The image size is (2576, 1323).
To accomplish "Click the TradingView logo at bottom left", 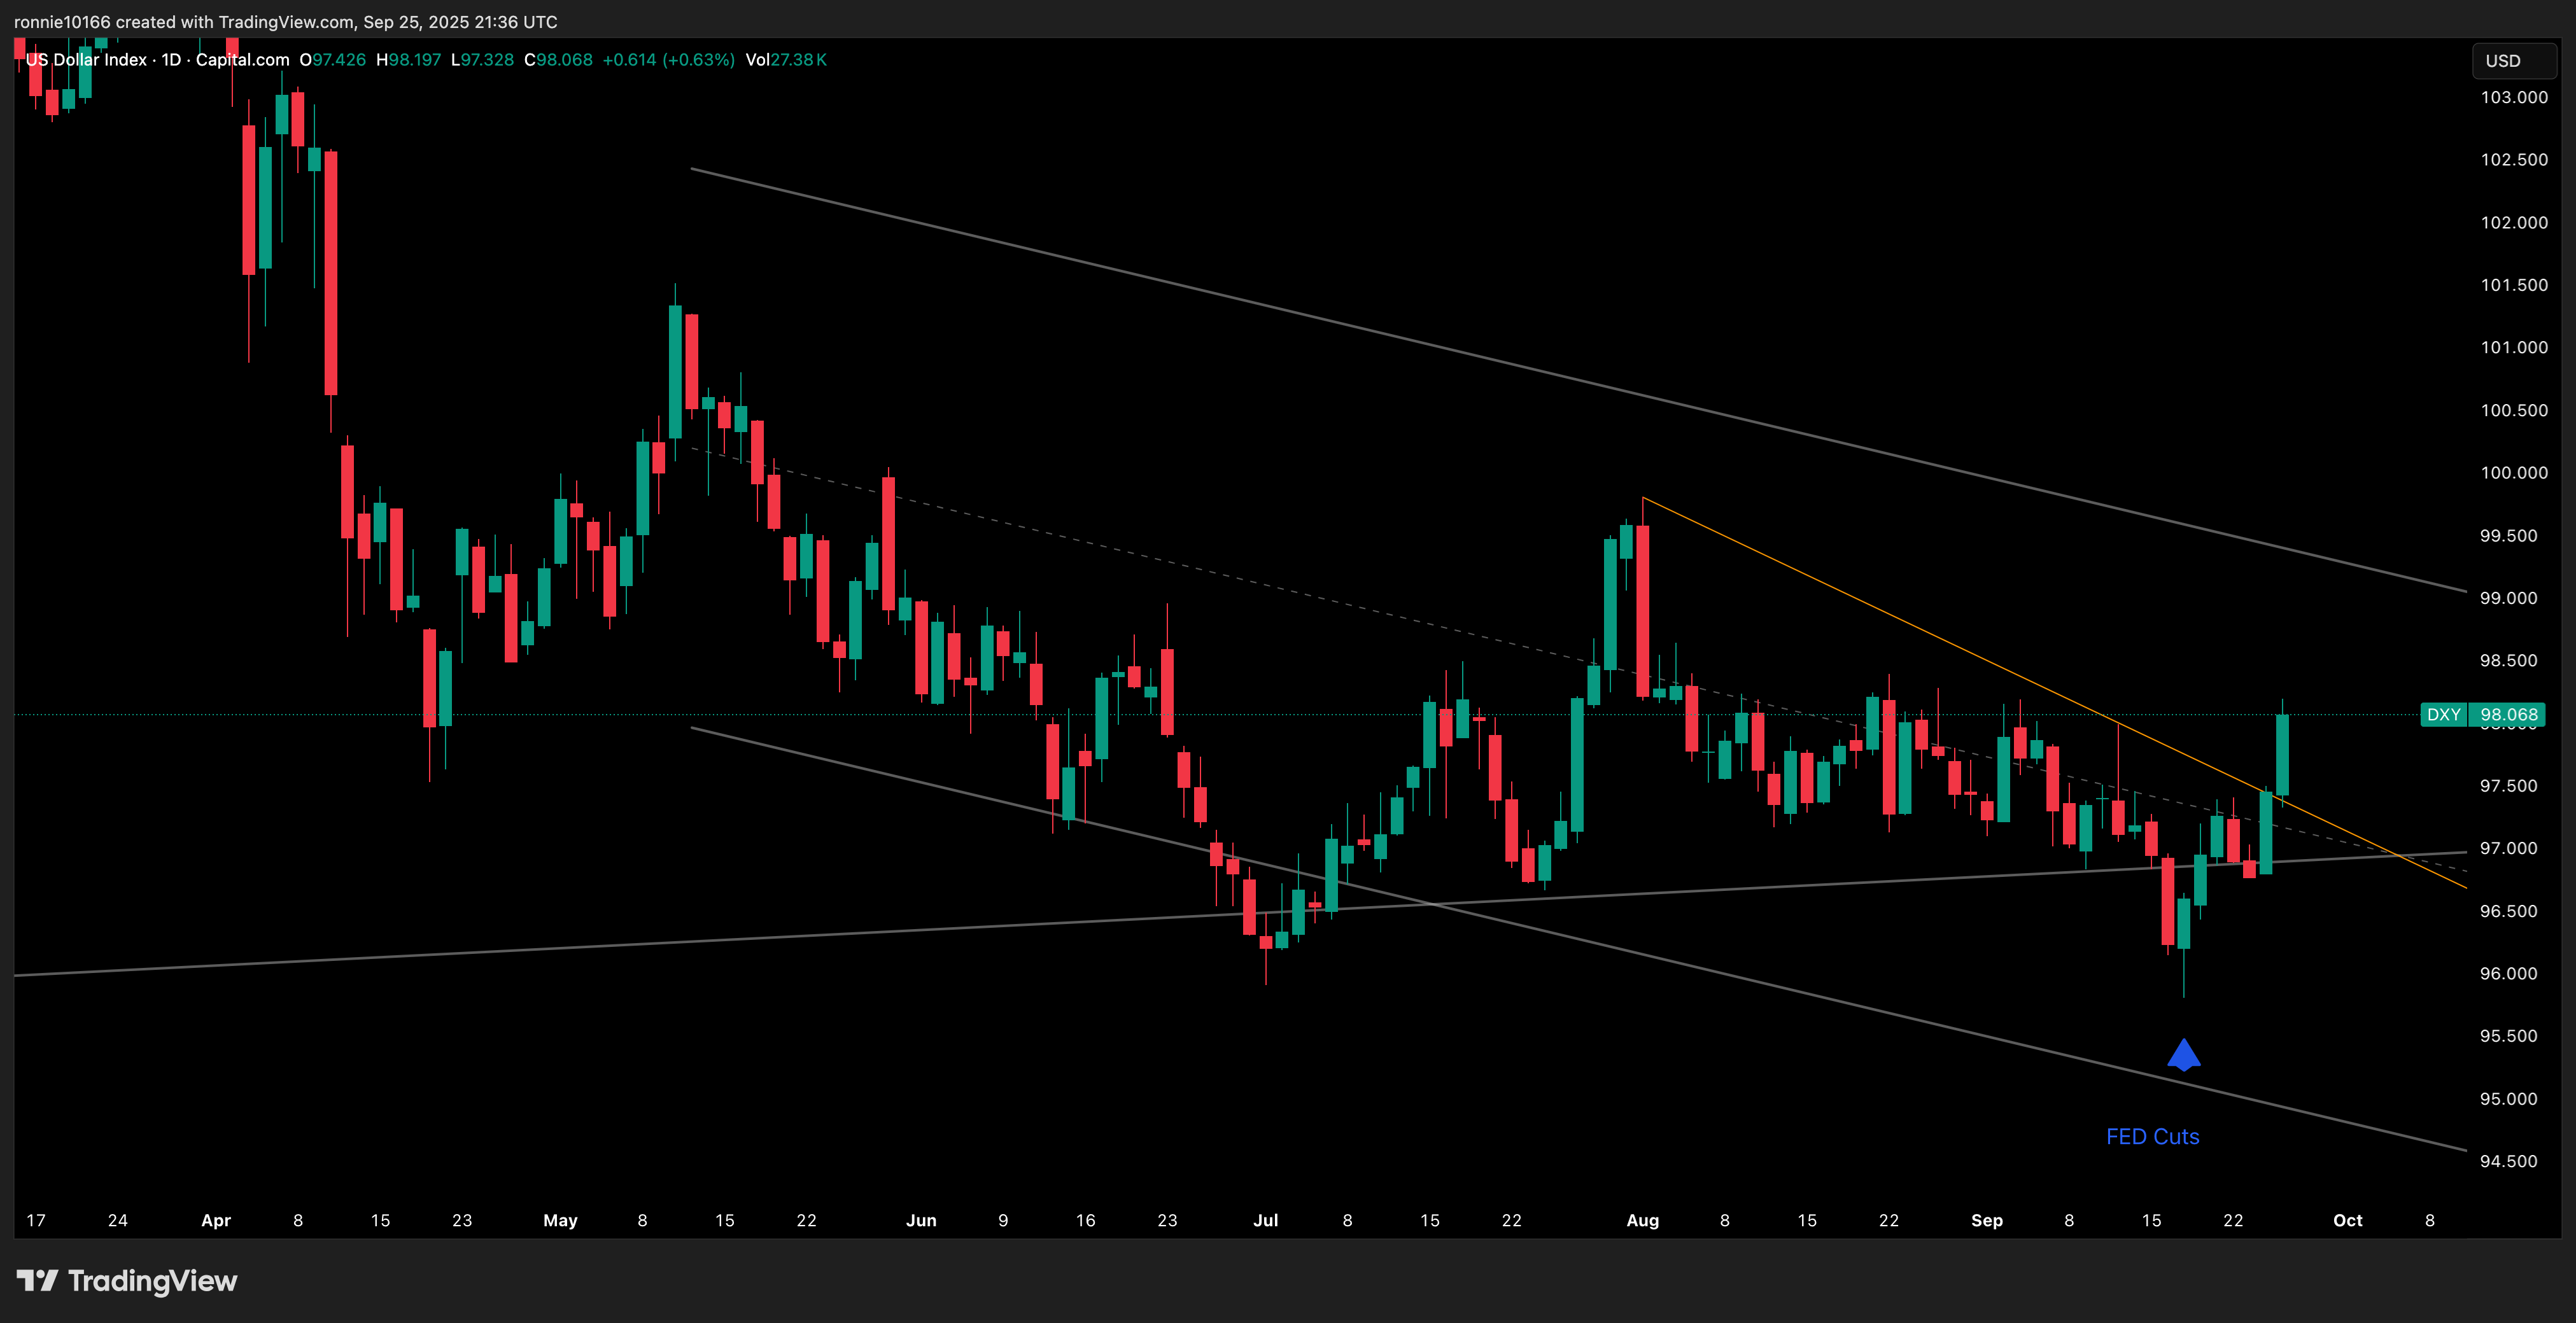I will click(127, 1280).
